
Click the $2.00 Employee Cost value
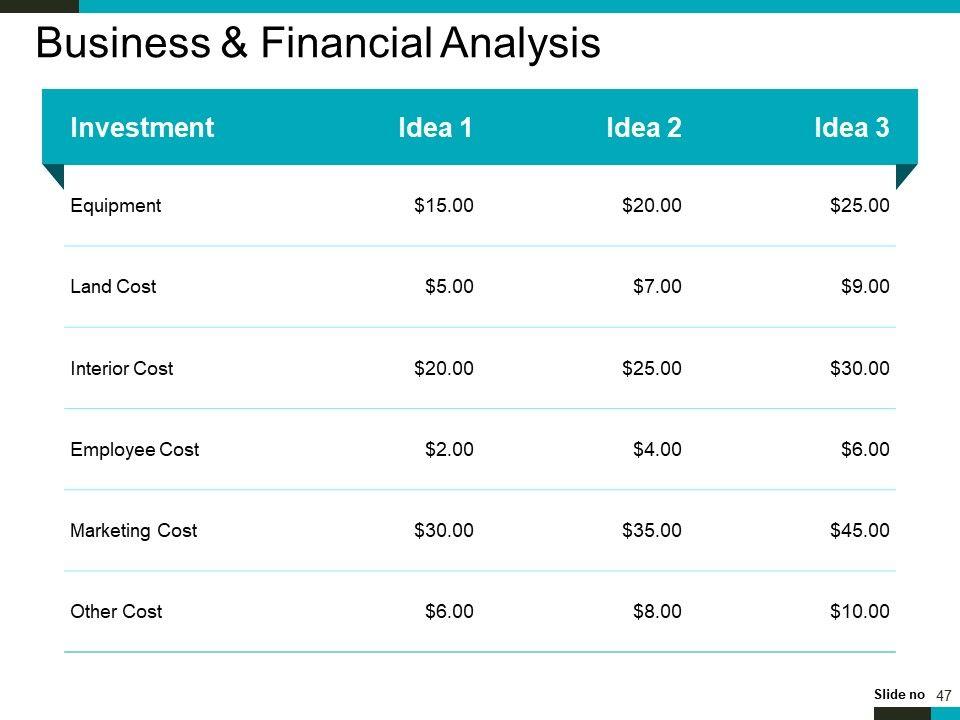pyautogui.click(x=449, y=450)
